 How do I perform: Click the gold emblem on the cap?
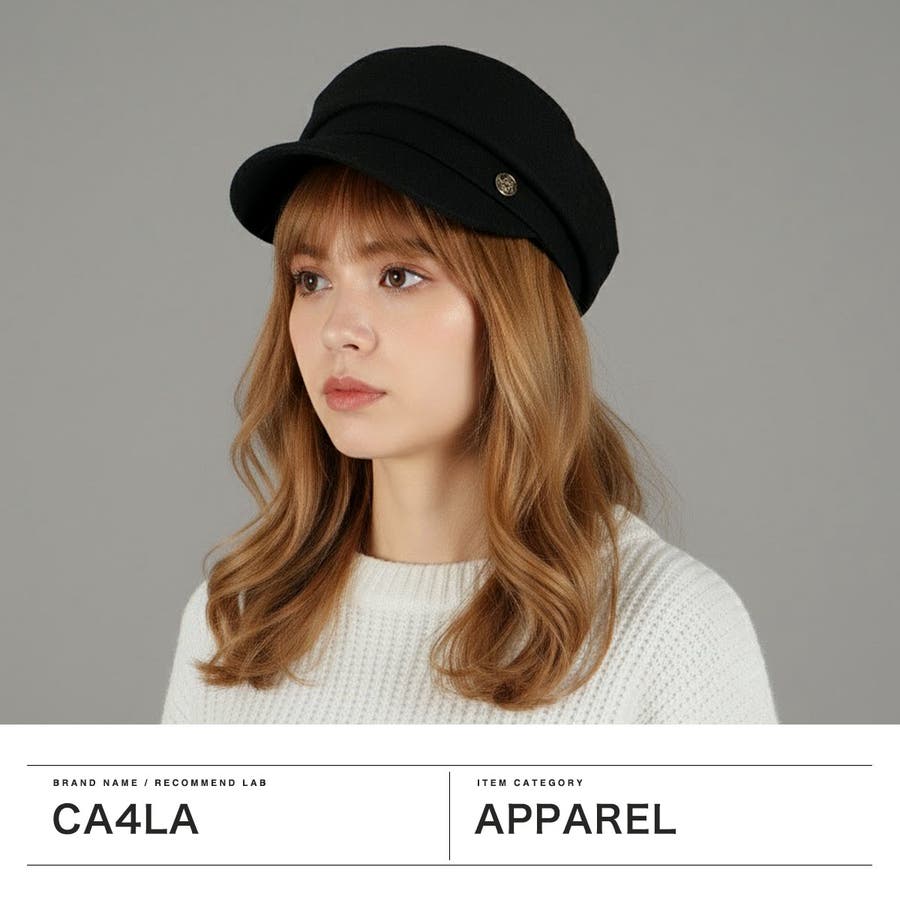click(506, 184)
